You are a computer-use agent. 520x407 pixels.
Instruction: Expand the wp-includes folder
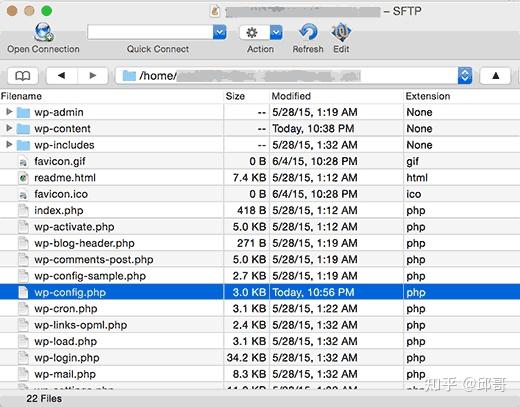pyautogui.click(x=9, y=144)
